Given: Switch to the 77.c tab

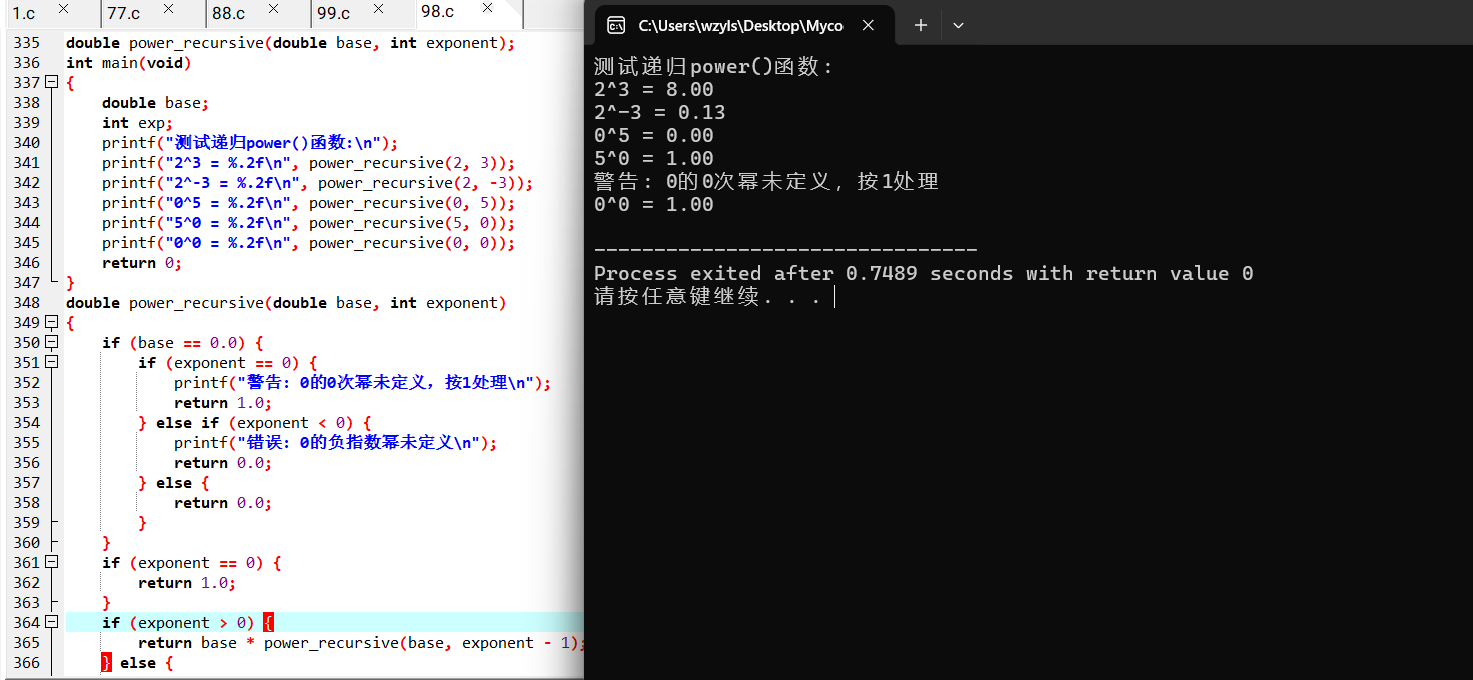Looking at the screenshot, I should [124, 13].
